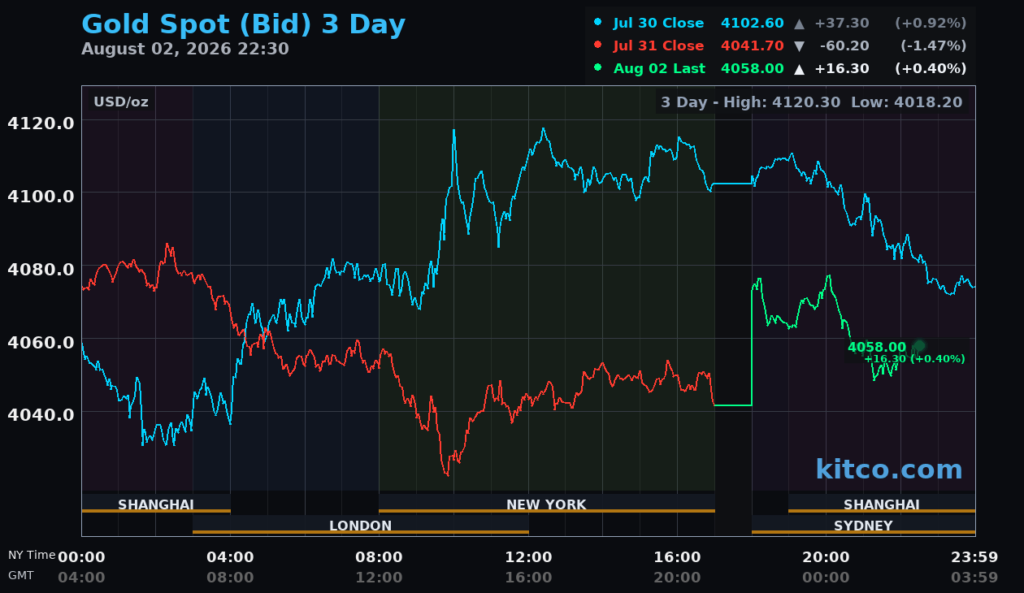Click the down triangle beside -60.20
The image size is (1024, 593).
(799, 46)
